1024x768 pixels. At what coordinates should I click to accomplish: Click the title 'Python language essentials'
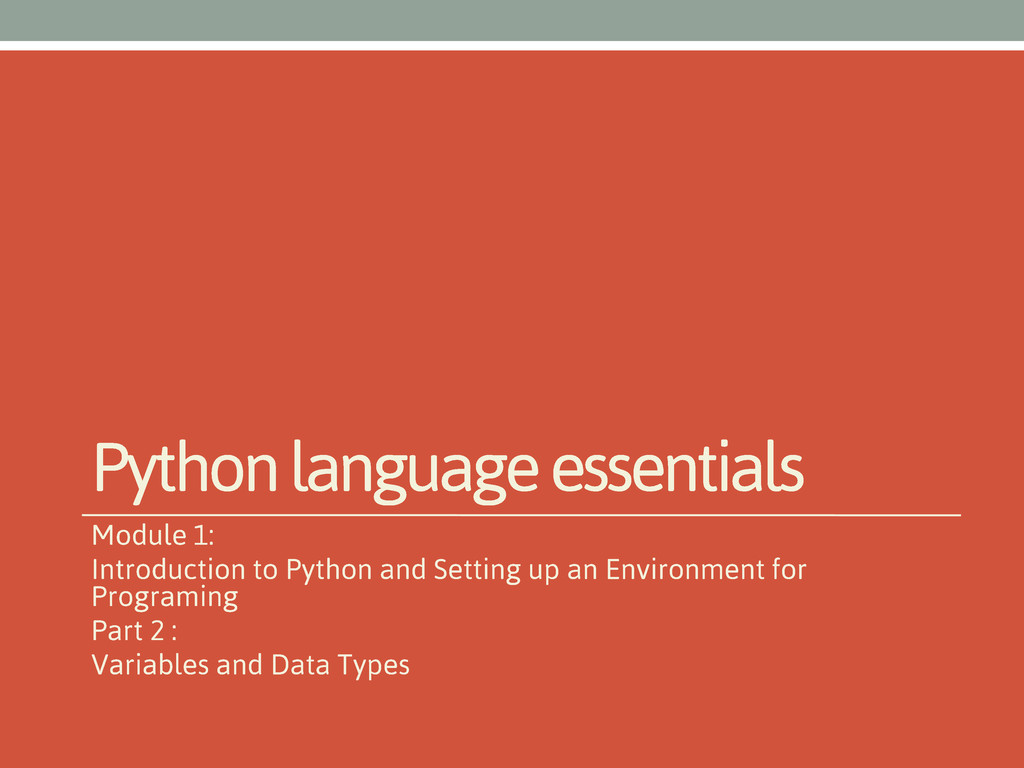tap(449, 472)
